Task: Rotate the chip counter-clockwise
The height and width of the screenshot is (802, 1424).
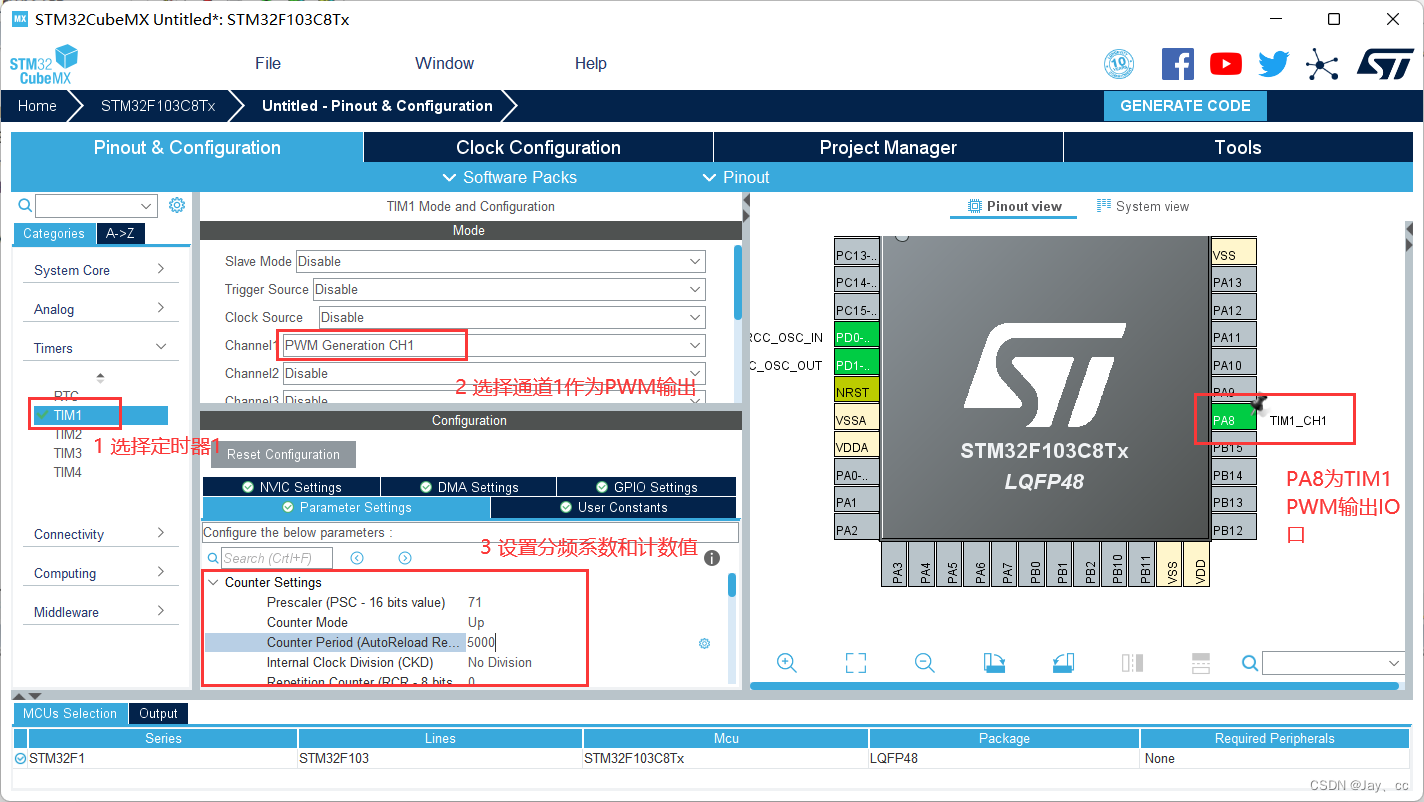Action: pos(1063,662)
